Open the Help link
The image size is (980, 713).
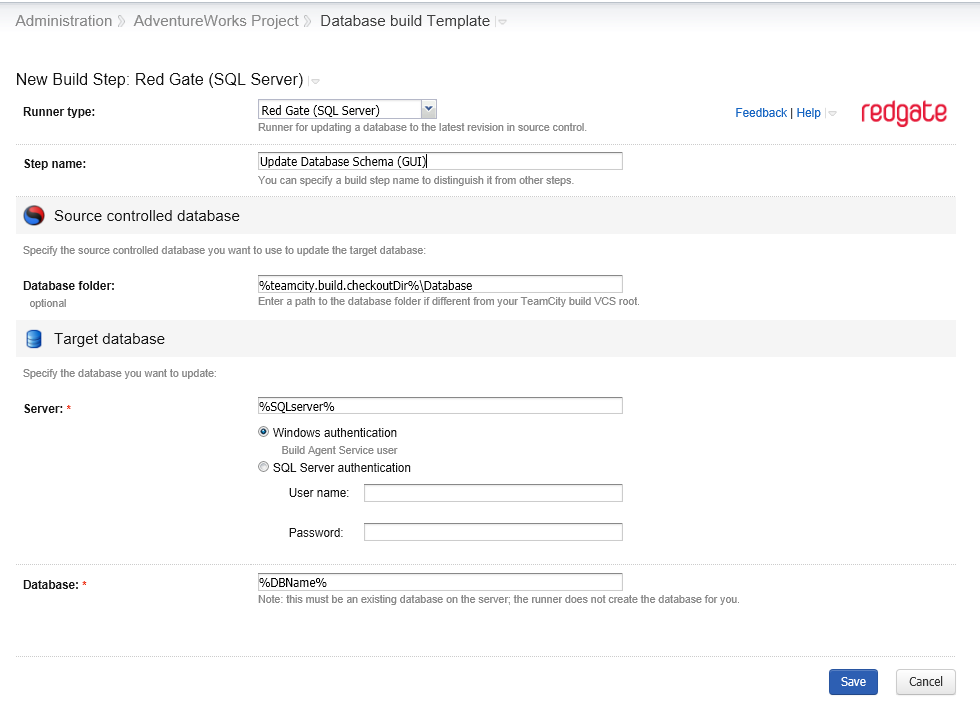(808, 112)
